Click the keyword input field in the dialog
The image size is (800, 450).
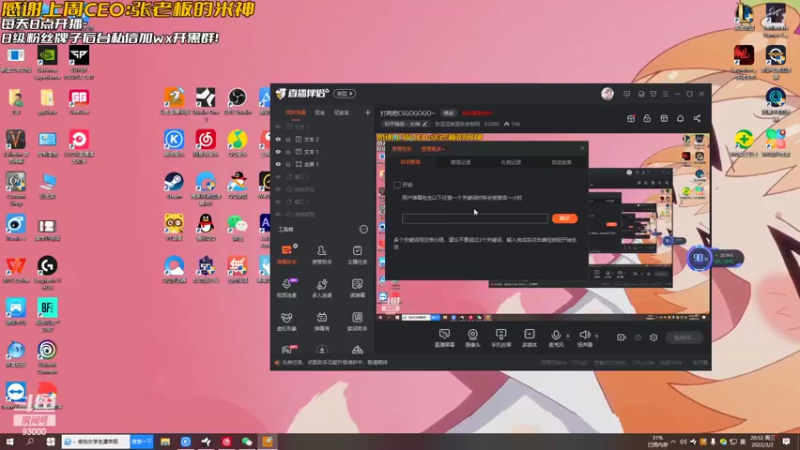point(474,218)
